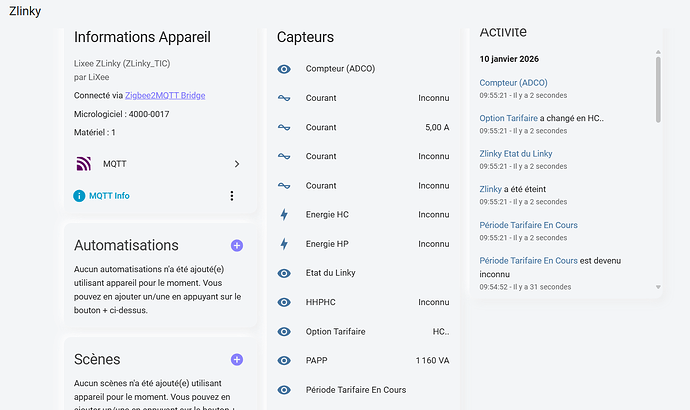Click the eye icon for PAPP sensor

[284, 360]
